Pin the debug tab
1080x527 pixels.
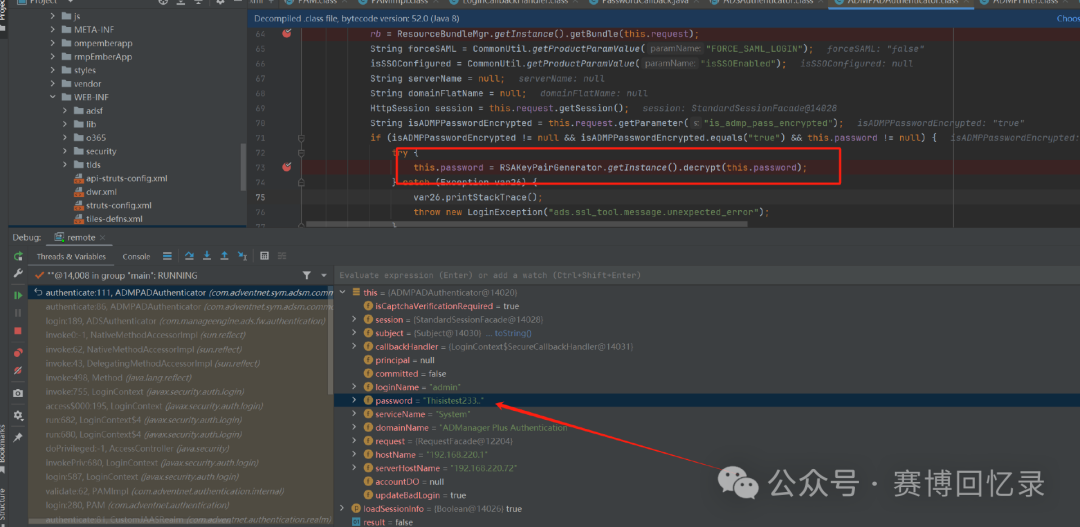click(x=18, y=437)
